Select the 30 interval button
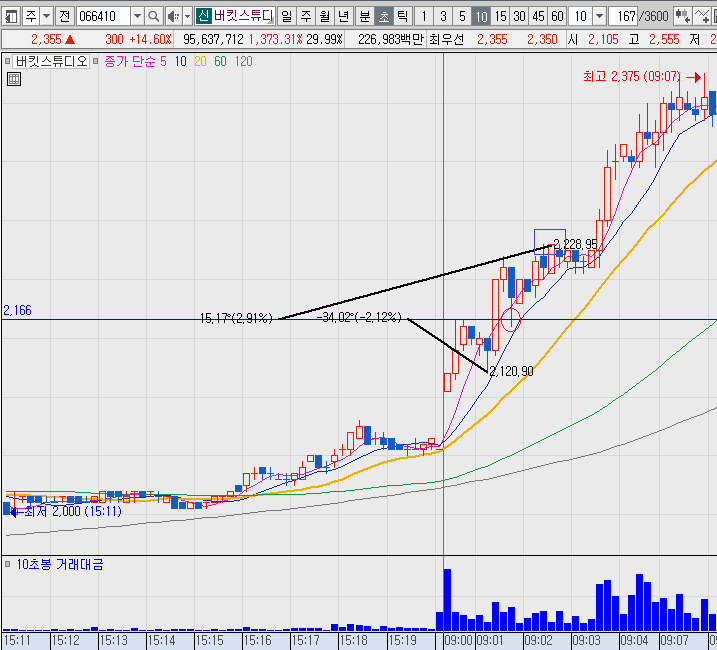 coord(519,17)
